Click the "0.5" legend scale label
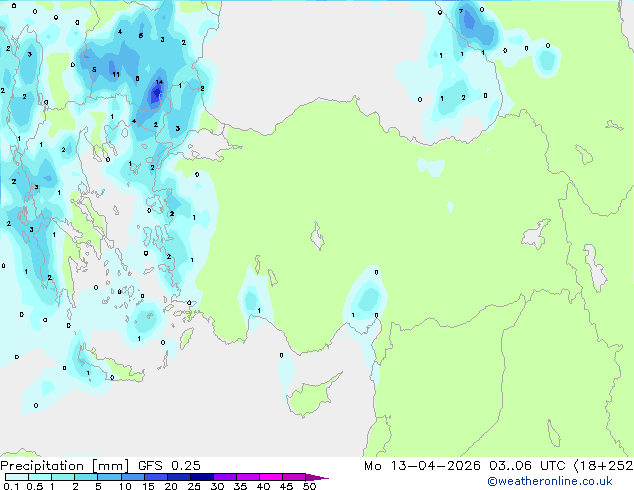This screenshot has width=634, height=490. pos(35,486)
